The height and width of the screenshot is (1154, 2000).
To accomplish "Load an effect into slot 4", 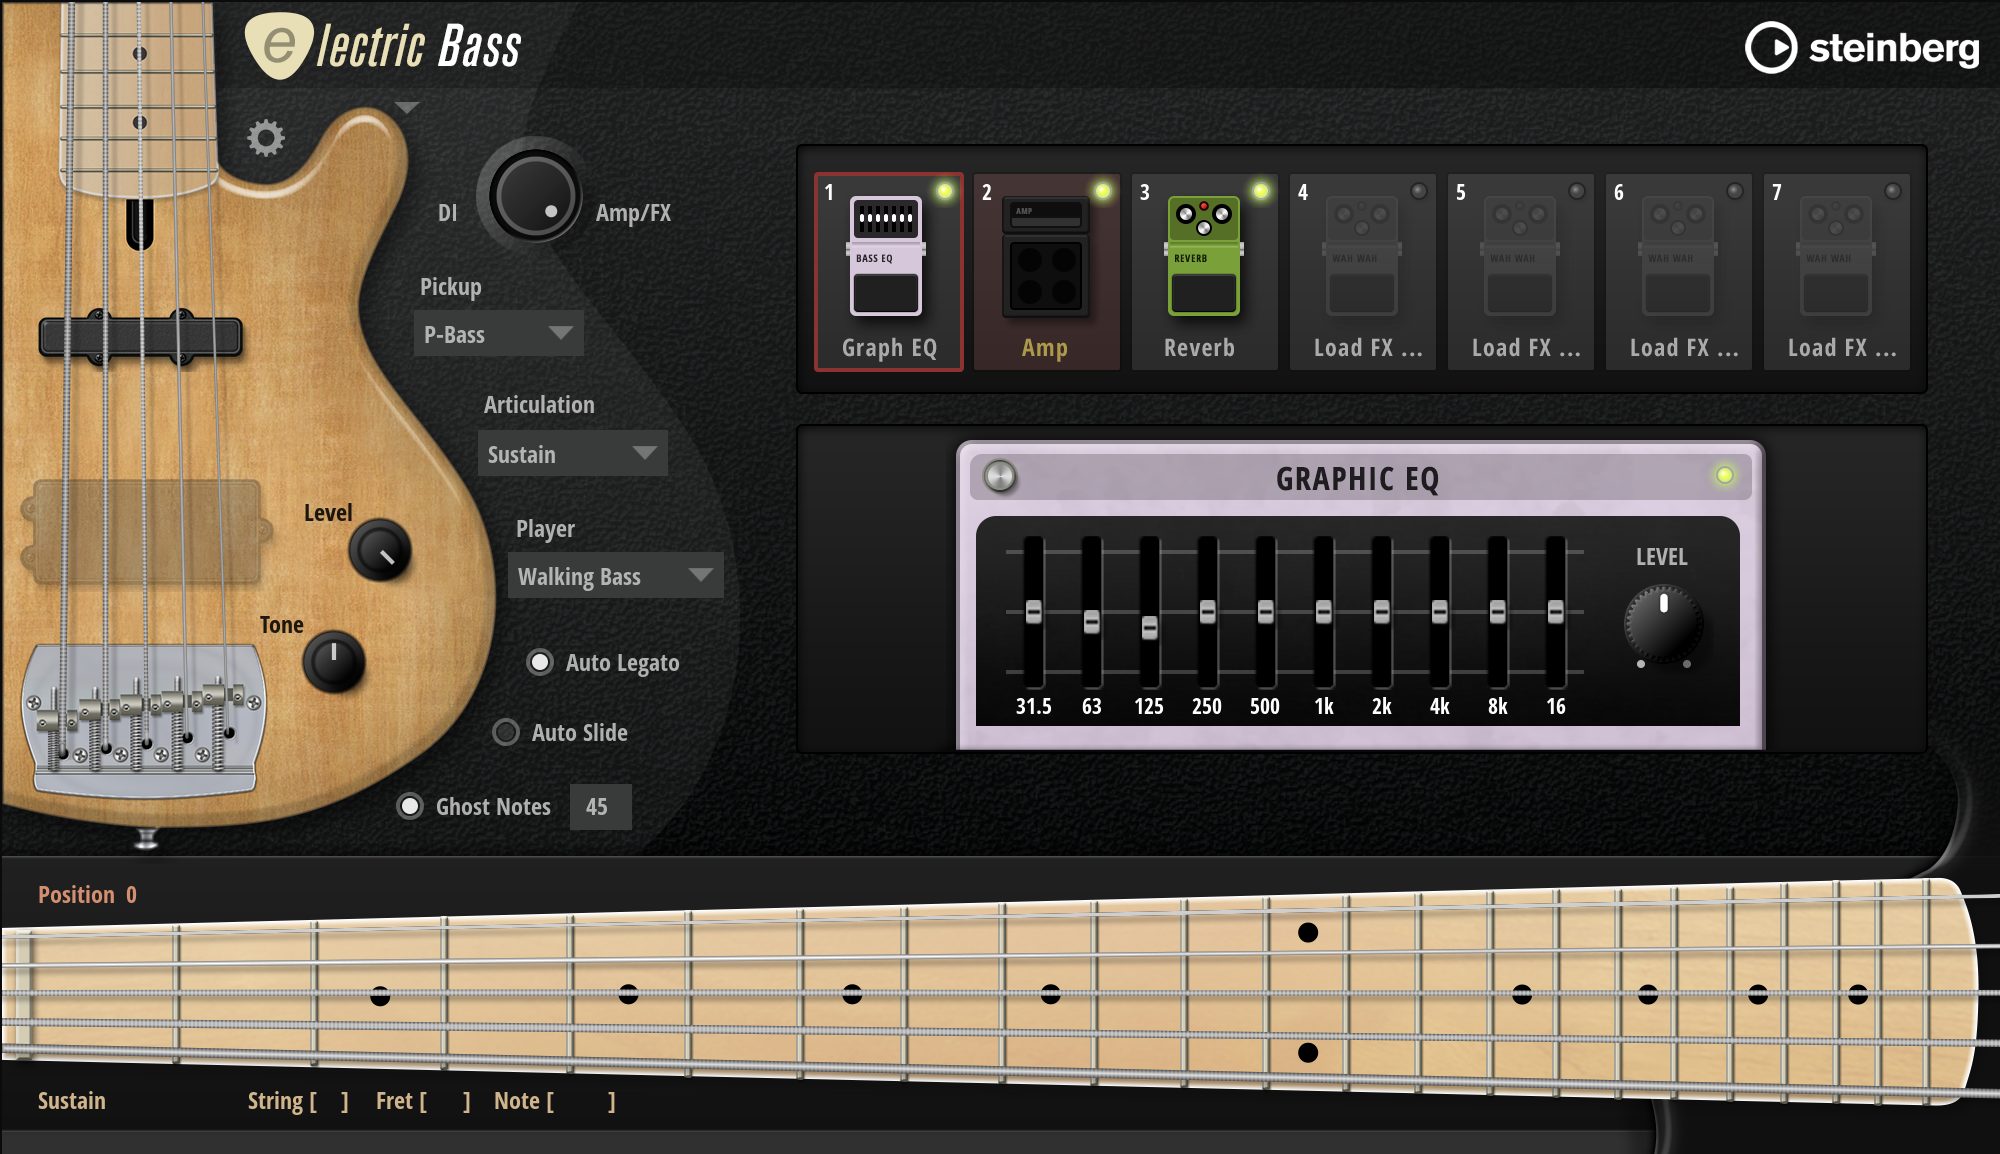I will tap(1362, 272).
